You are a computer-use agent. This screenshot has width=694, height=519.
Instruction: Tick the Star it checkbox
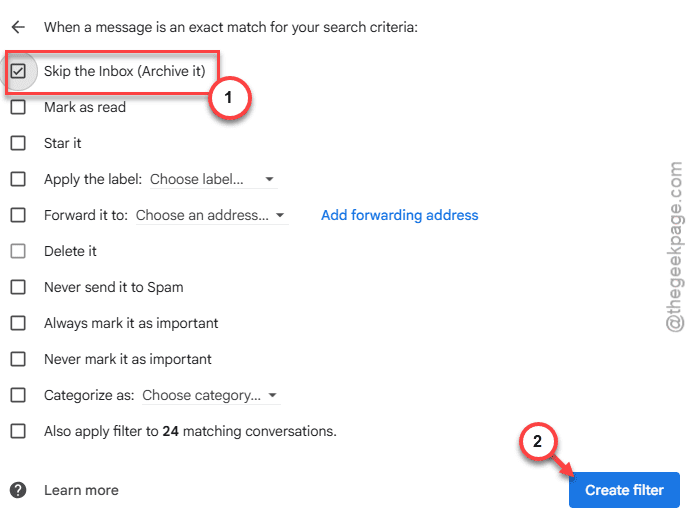click(18, 143)
